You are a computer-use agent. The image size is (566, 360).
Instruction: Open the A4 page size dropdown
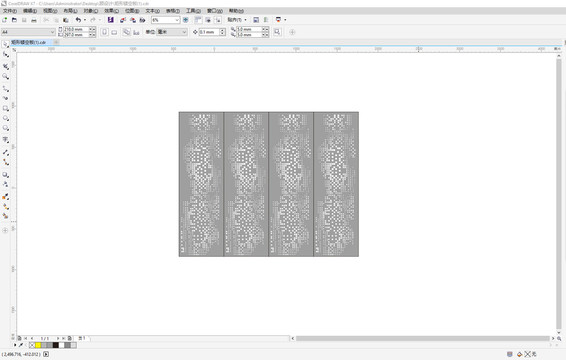(x=52, y=32)
